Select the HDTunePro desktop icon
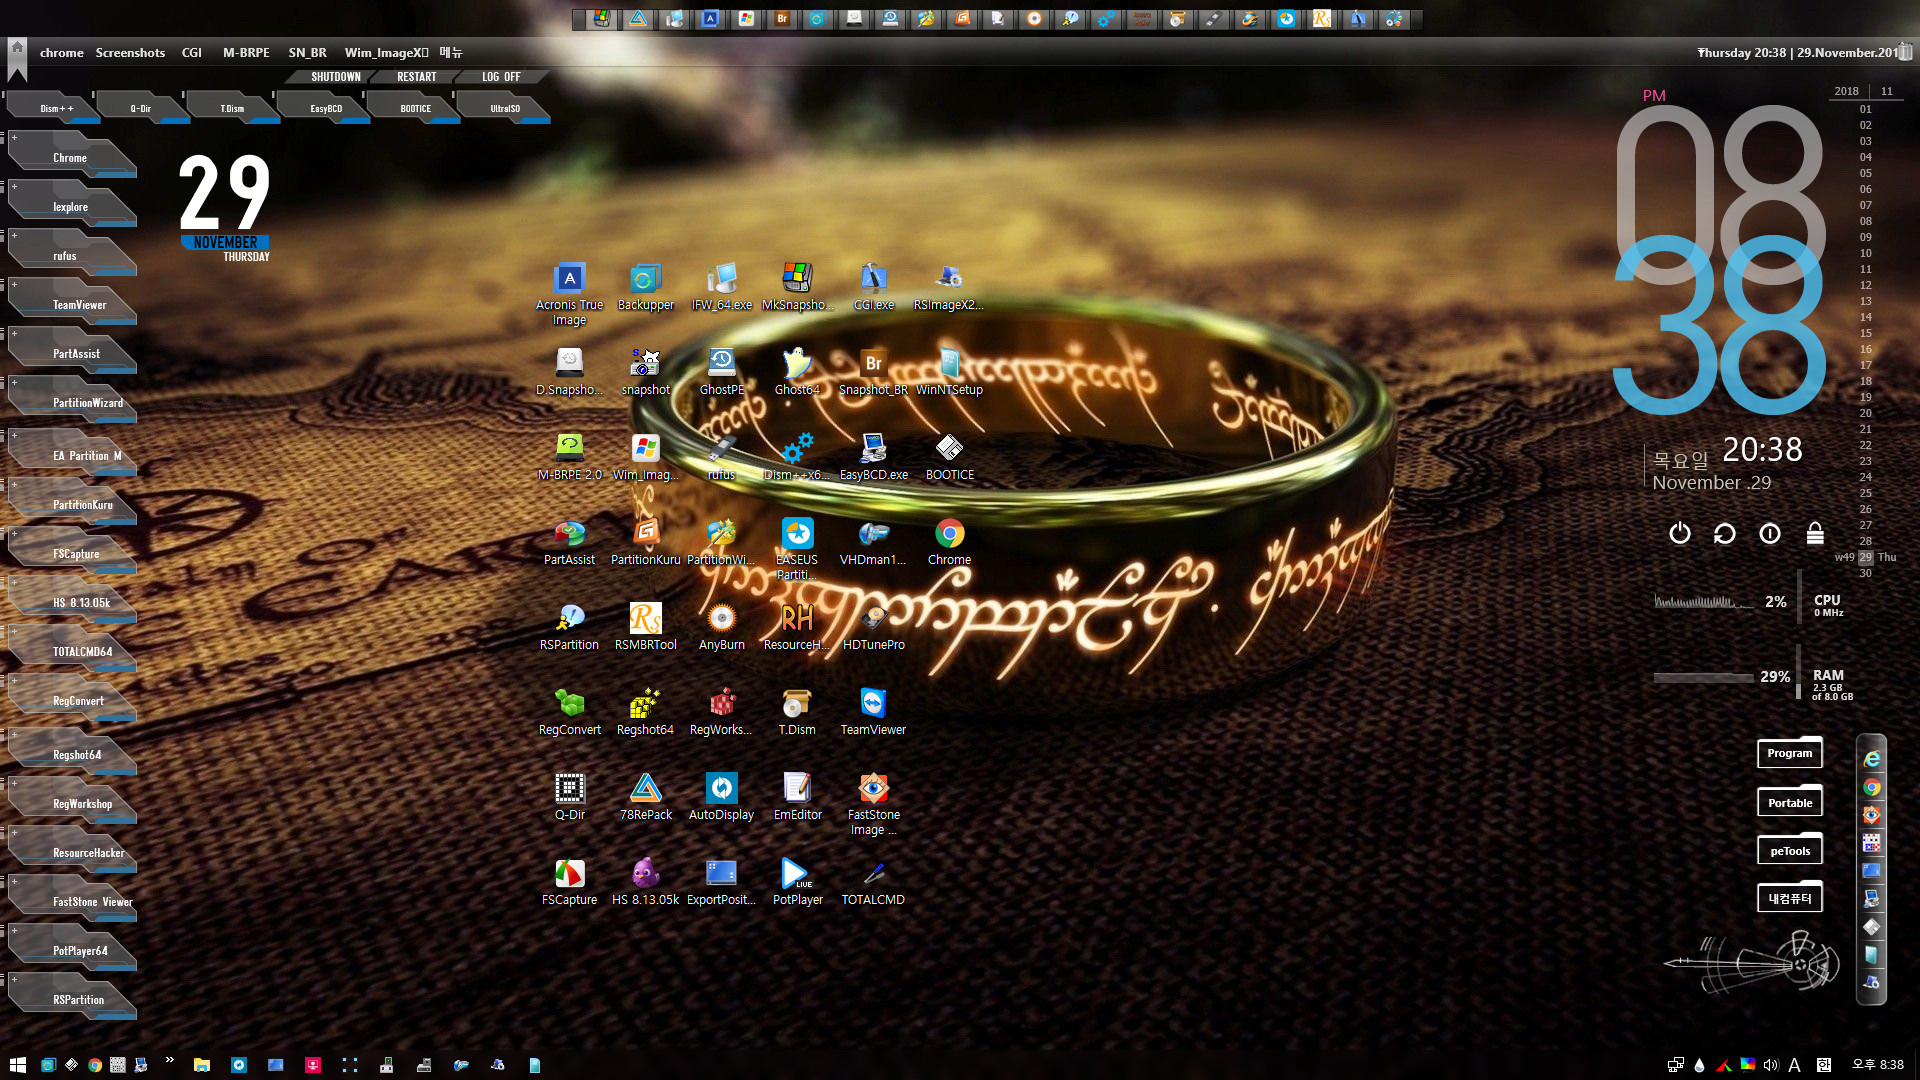 click(873, 627)
